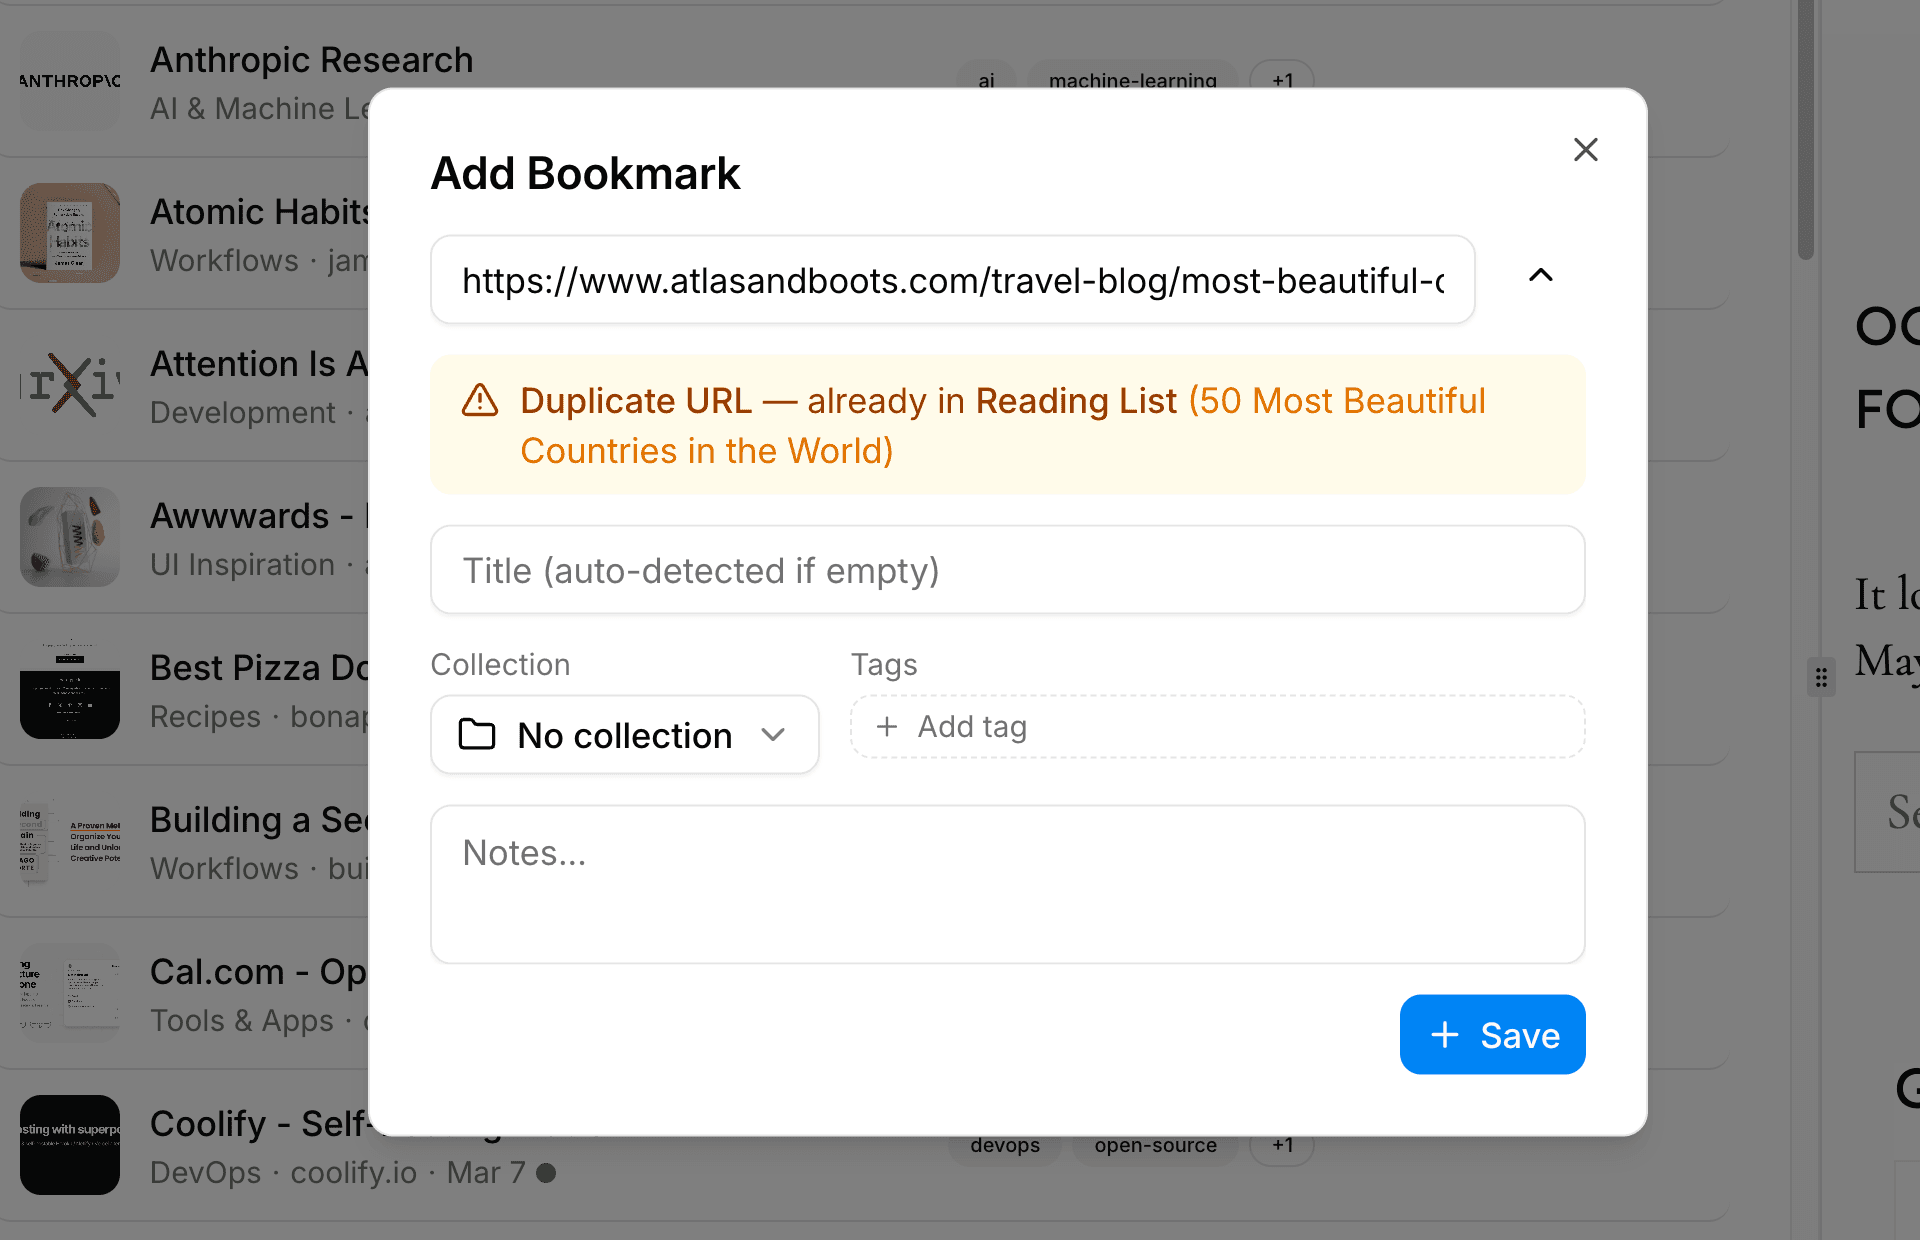The height and width of the screenshot is (1240, 1920).
Task: Select the Anthropic Research title text
Action: (x=312, y=60)
